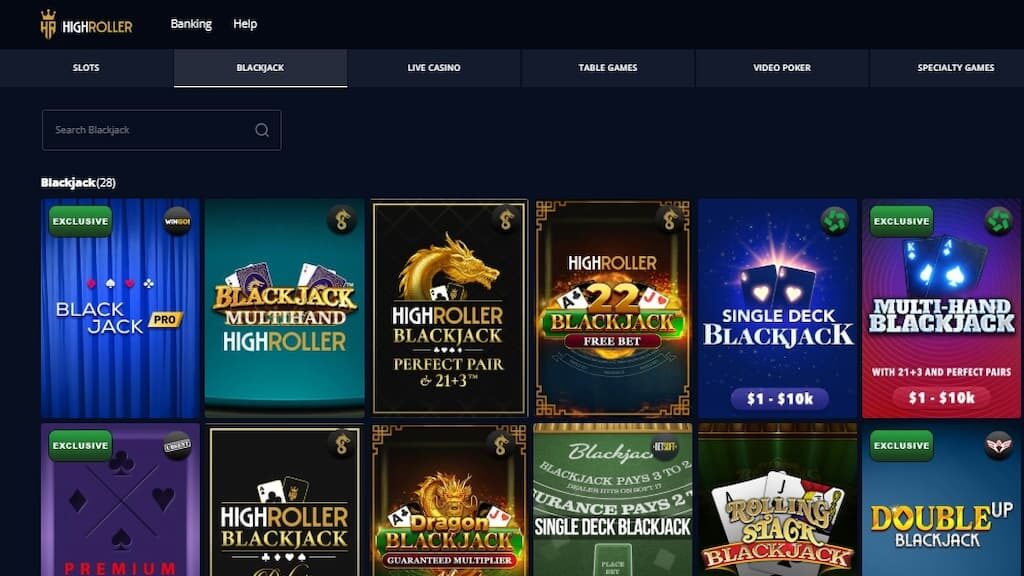Focus the Search Blackjack field

coord(161,130)
